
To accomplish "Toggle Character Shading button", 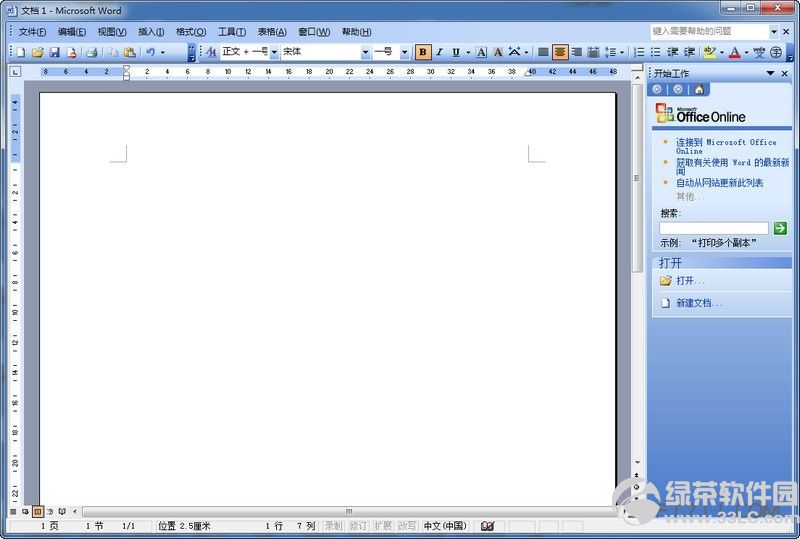I will click(x=498, y=52).
